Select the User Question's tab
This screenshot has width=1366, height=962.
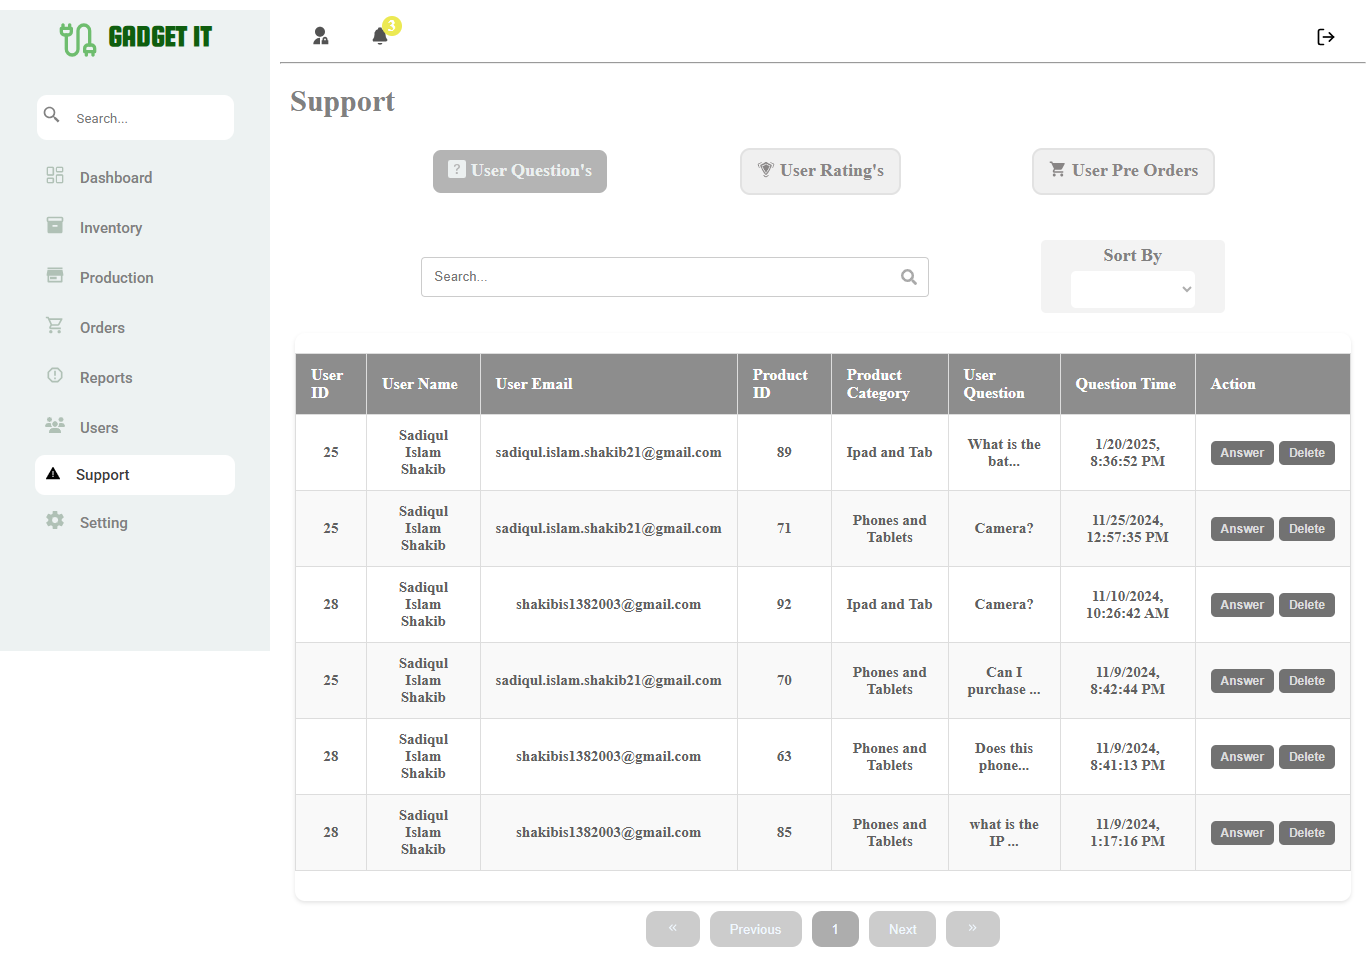click(519, 171)
